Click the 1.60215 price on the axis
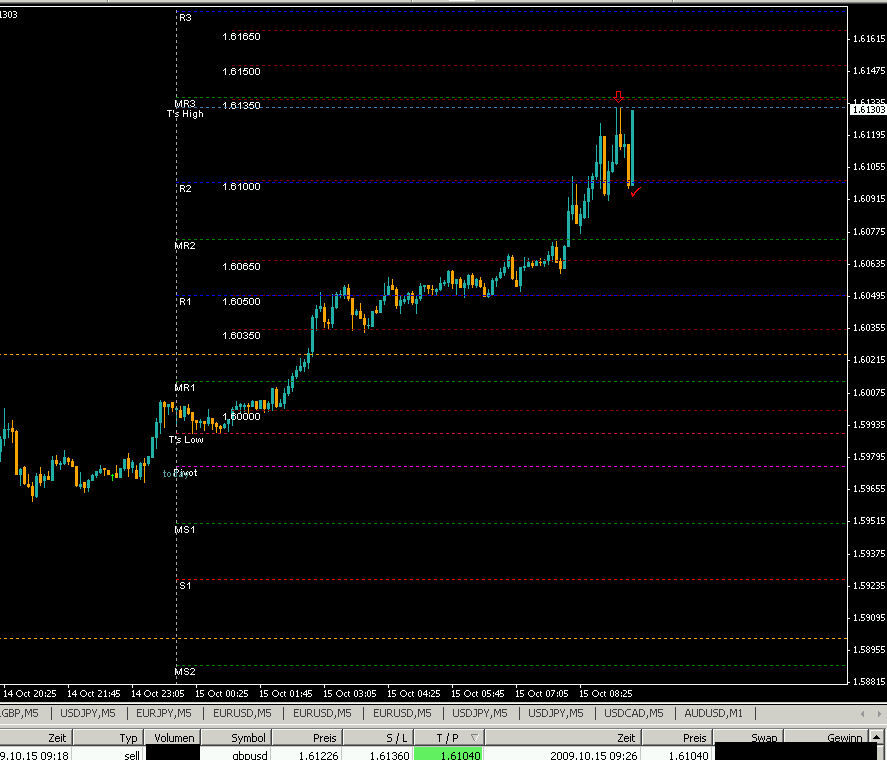Screen dimensions: 887x760 coord(869,360)
